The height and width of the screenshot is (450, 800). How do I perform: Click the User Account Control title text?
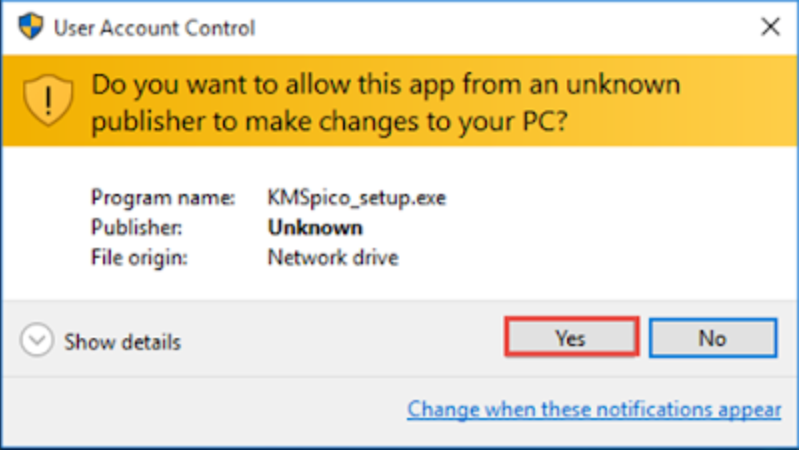(x=154, y=28)
